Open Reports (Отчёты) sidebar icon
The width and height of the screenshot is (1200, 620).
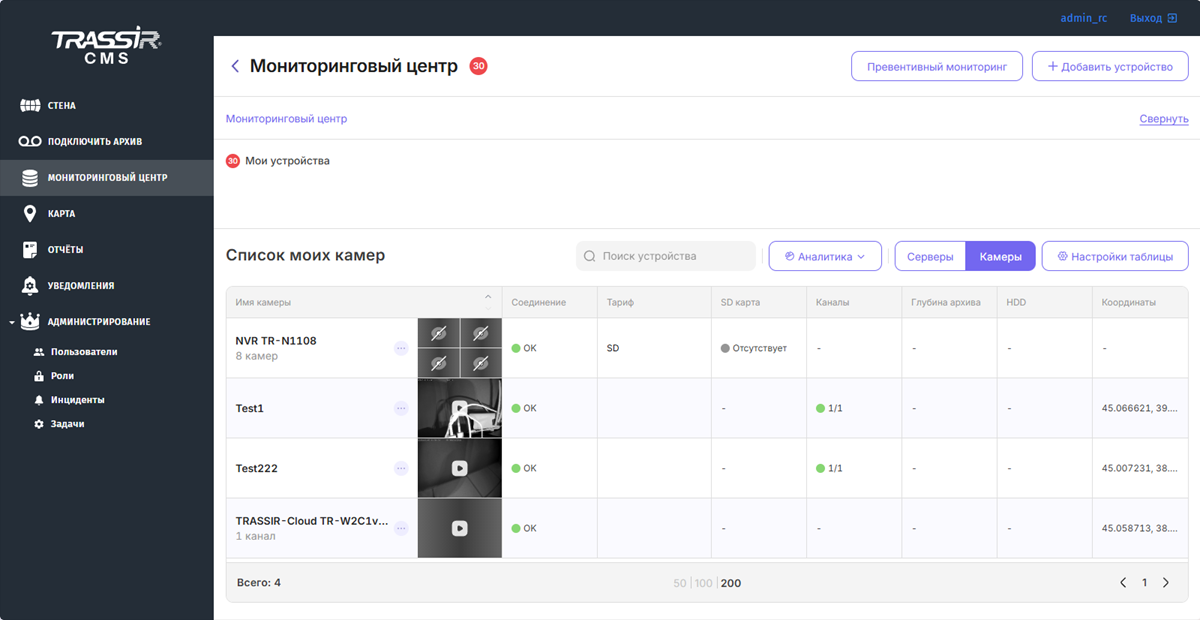click(x=30, y=250)
